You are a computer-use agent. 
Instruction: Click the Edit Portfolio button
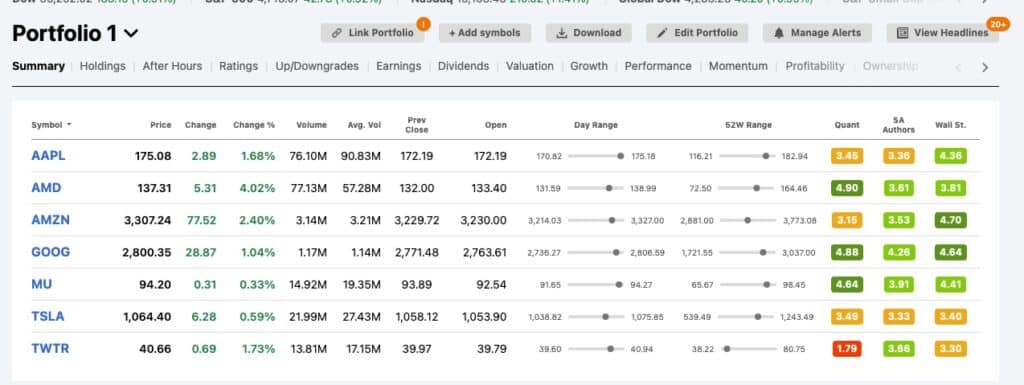pyautogui.click(x=697, y=33)
